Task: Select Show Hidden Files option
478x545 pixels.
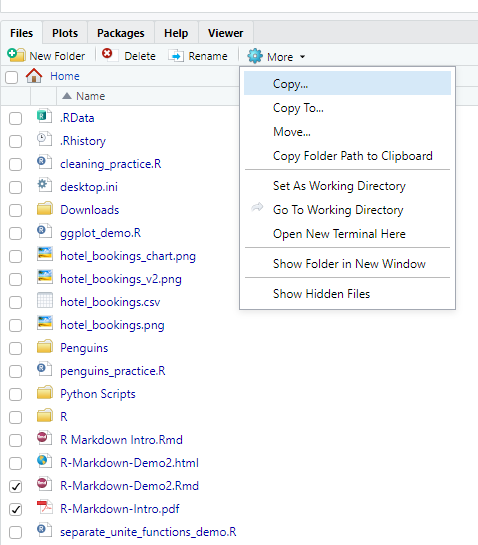Action: tap(322, 294)
